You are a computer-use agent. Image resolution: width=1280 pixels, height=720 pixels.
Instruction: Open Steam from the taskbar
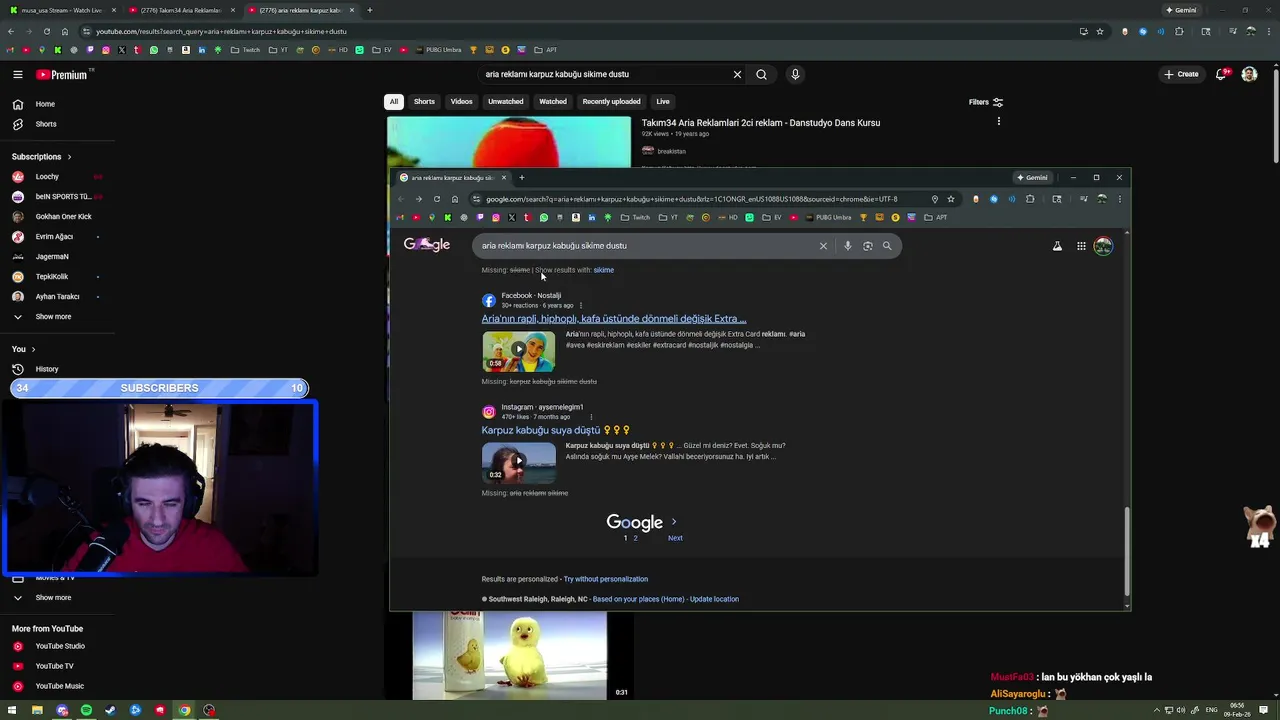[x=111, y=711]
